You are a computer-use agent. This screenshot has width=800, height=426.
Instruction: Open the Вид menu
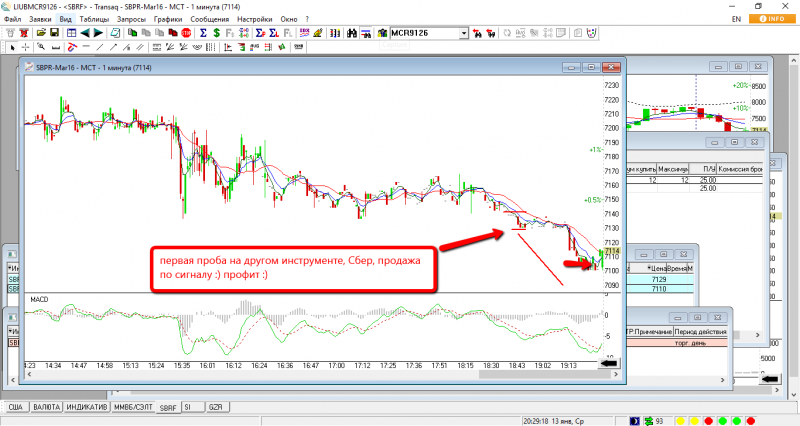click(x=65, y=19)
